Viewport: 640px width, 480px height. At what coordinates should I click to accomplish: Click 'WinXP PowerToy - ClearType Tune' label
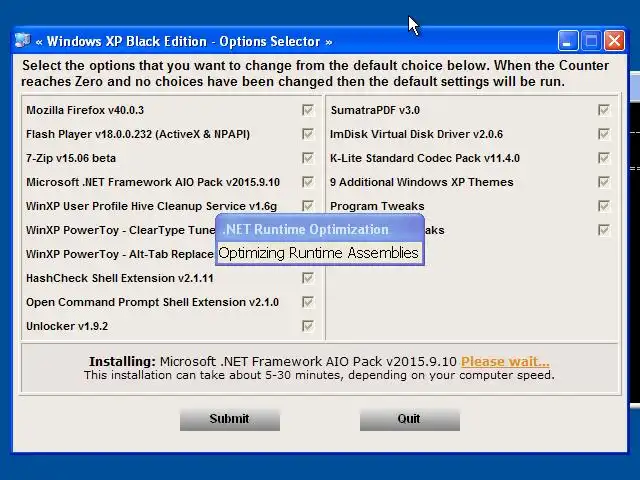(x=120, y=230)
